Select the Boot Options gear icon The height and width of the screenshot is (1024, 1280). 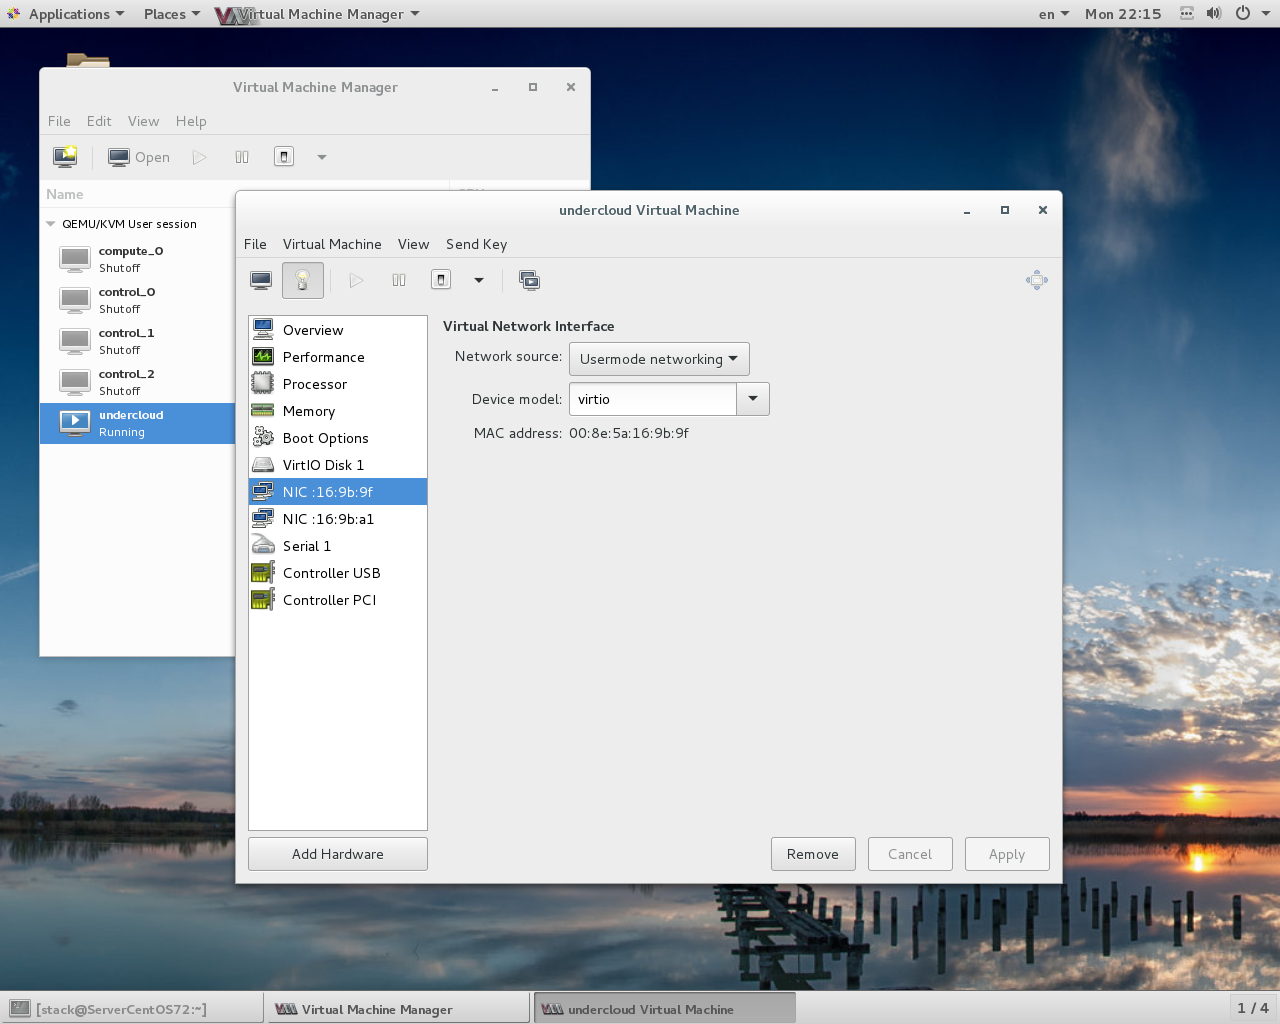[x=264, y=438]
